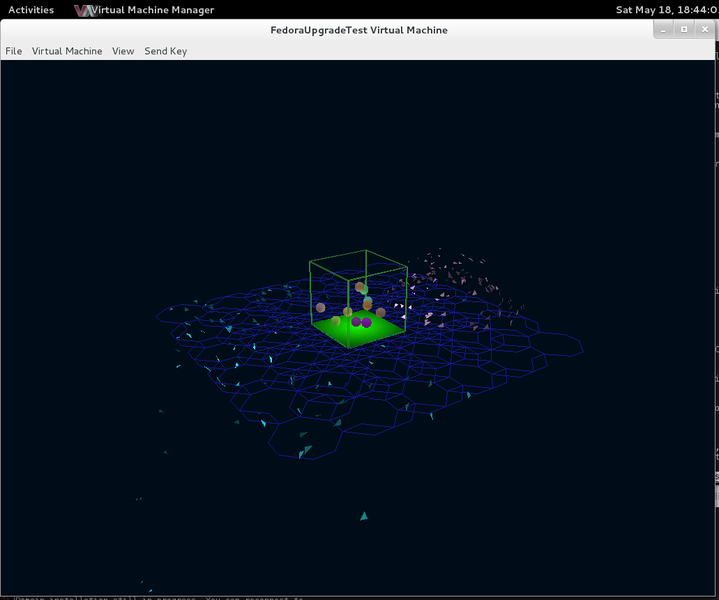The height and width of the screenshot is (600, 719).
Task: Open the Virtual Machine menu
Action: click(x=67, y=51)
